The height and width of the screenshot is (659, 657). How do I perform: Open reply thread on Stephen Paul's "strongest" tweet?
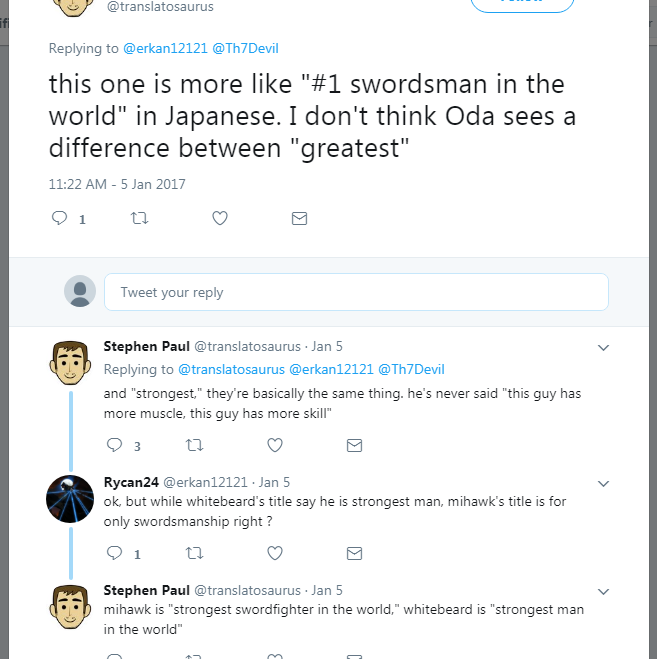[114, 445]
